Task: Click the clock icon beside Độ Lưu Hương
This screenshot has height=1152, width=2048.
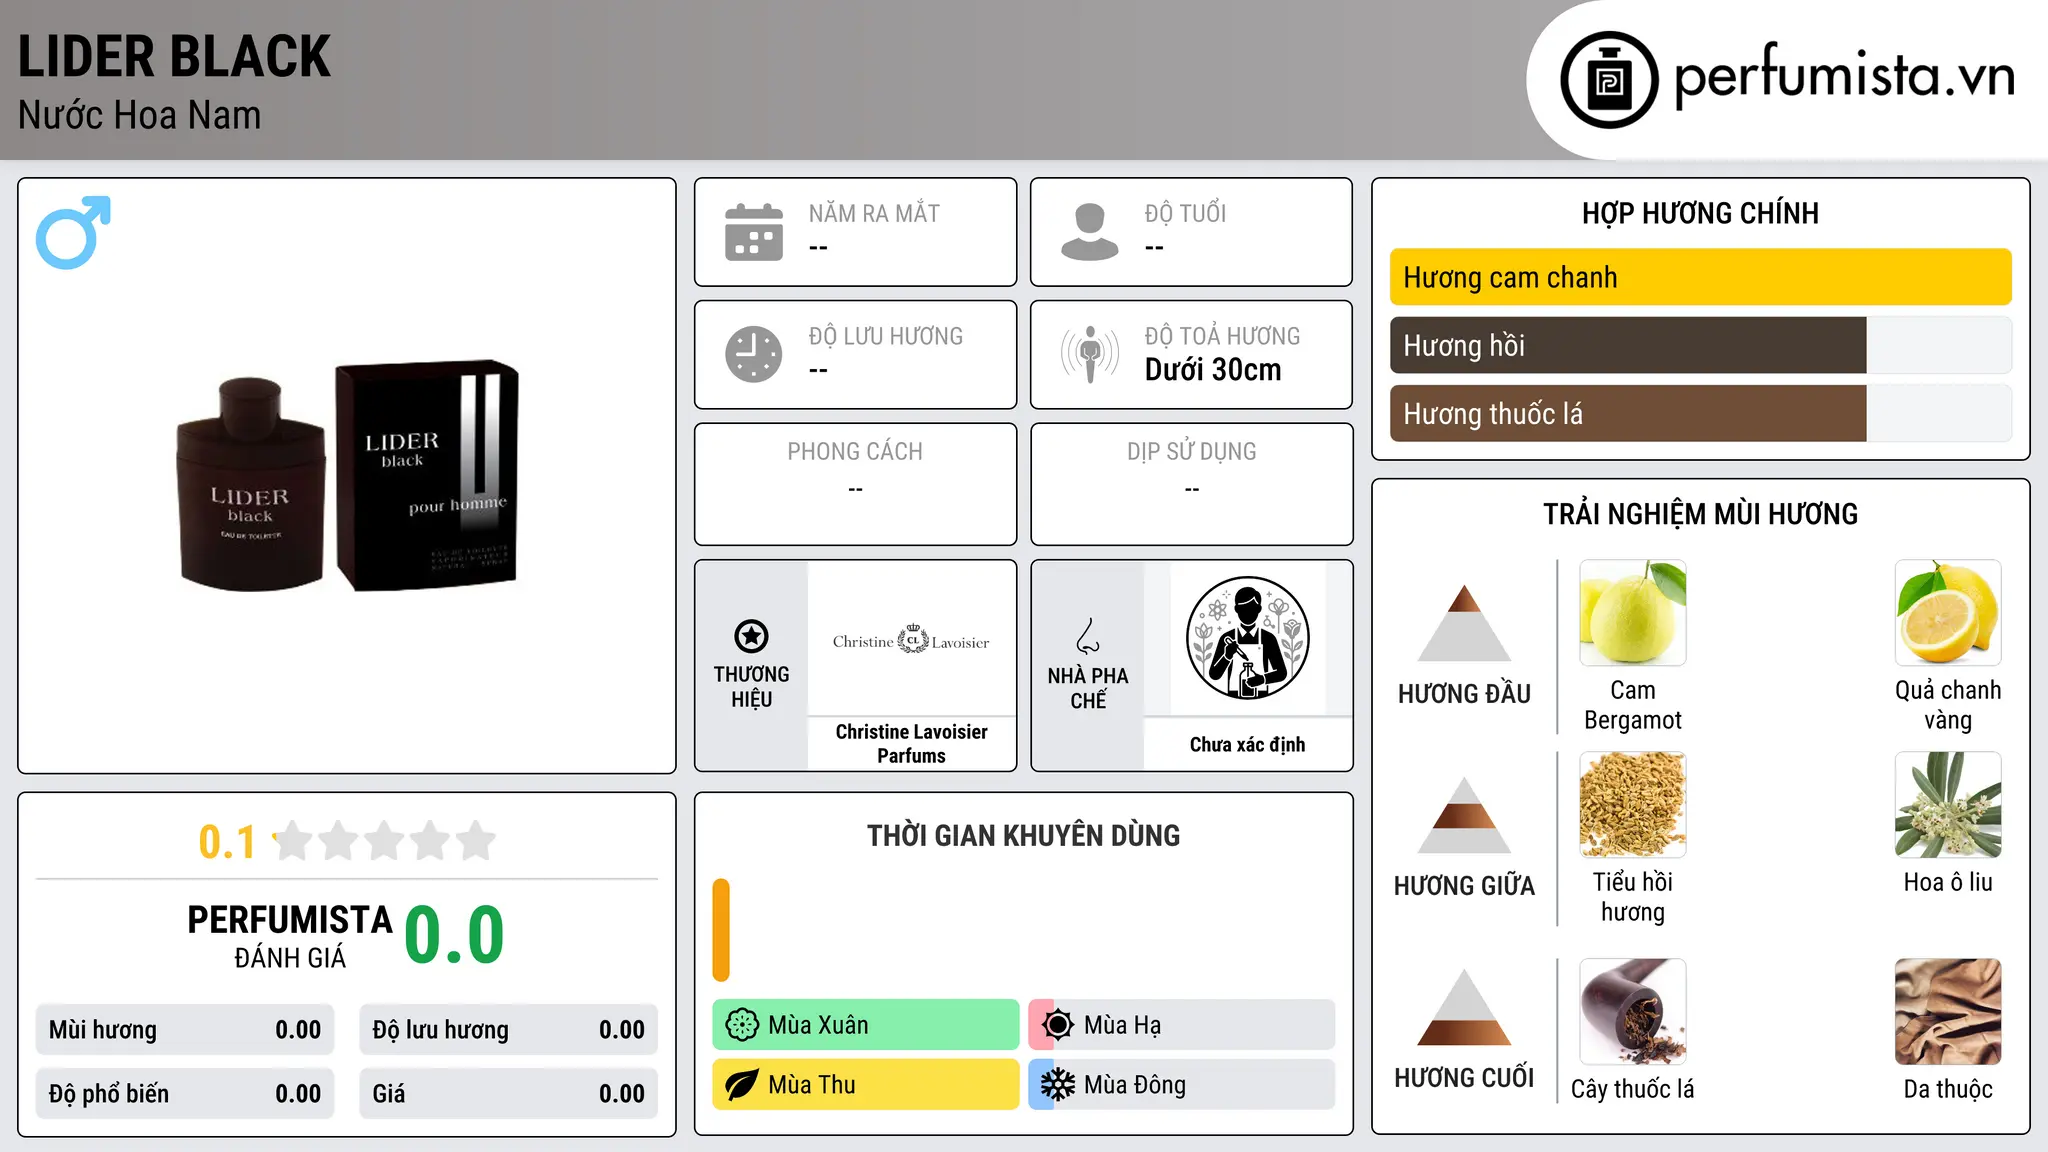Action: point(754,354)
